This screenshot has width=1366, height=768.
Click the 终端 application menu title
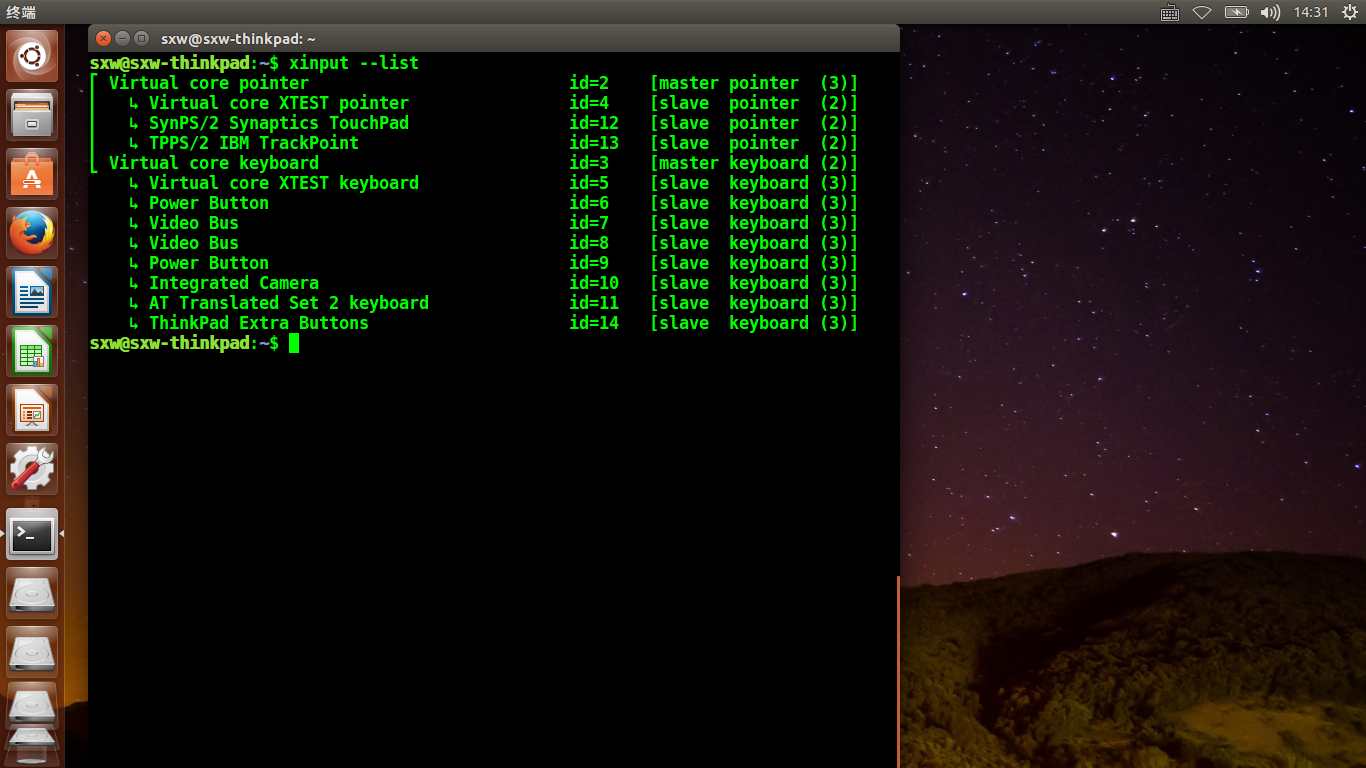[x=20, y=12]
